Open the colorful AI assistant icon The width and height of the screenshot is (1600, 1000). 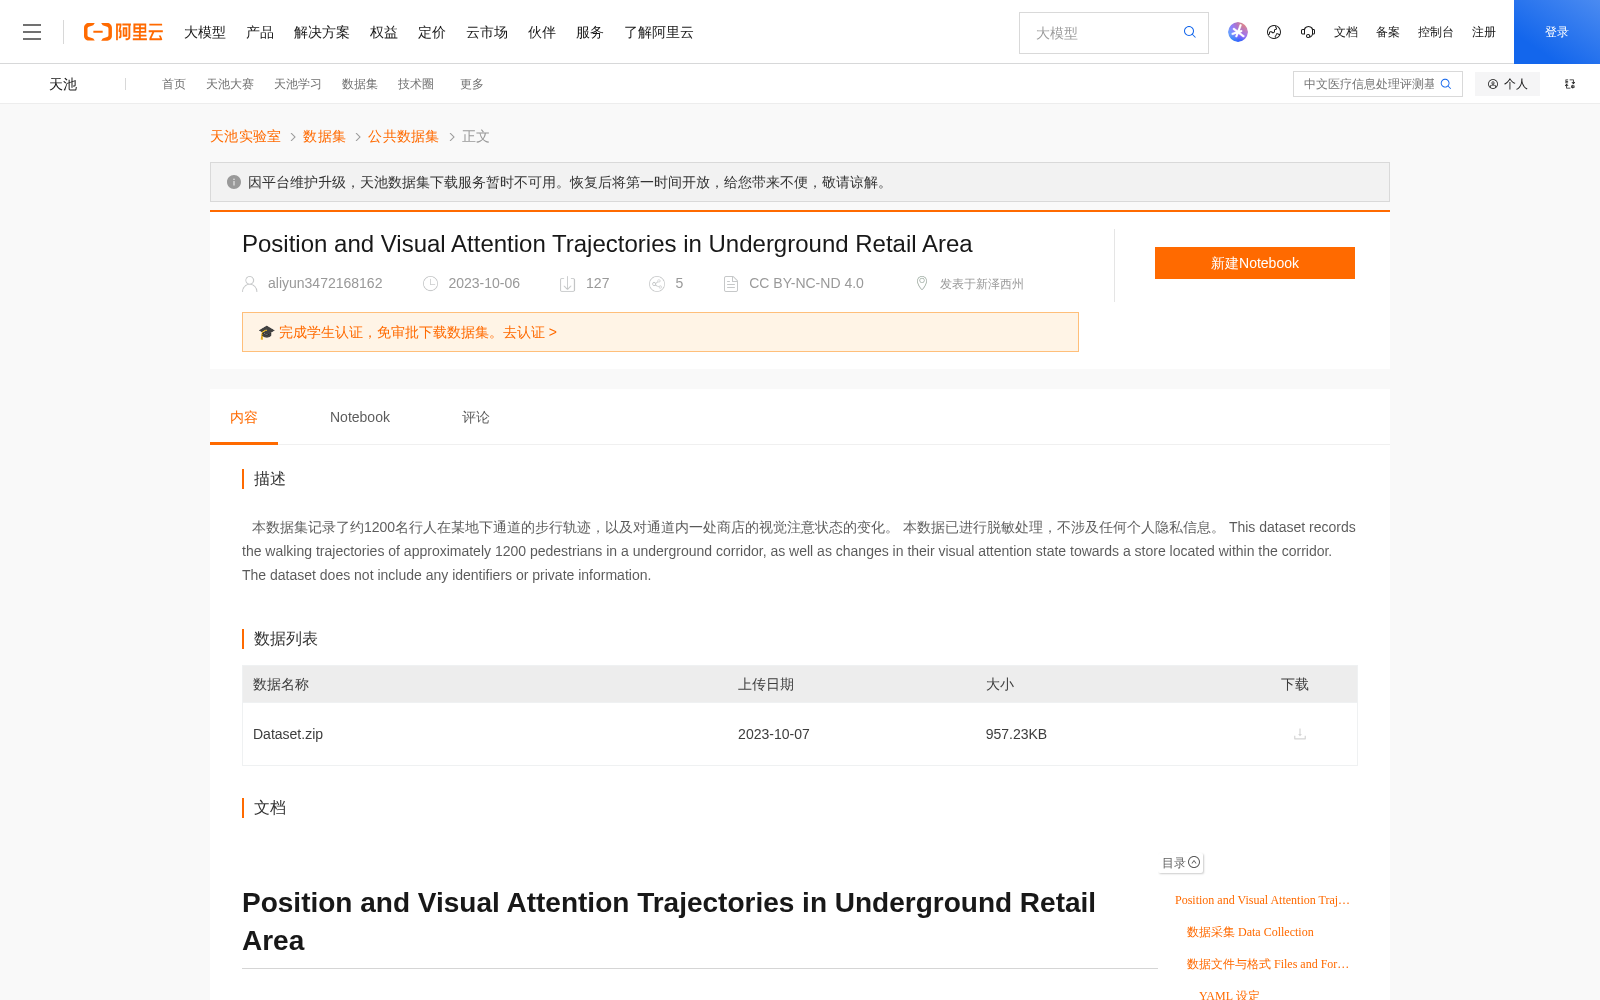point(1238,32)
